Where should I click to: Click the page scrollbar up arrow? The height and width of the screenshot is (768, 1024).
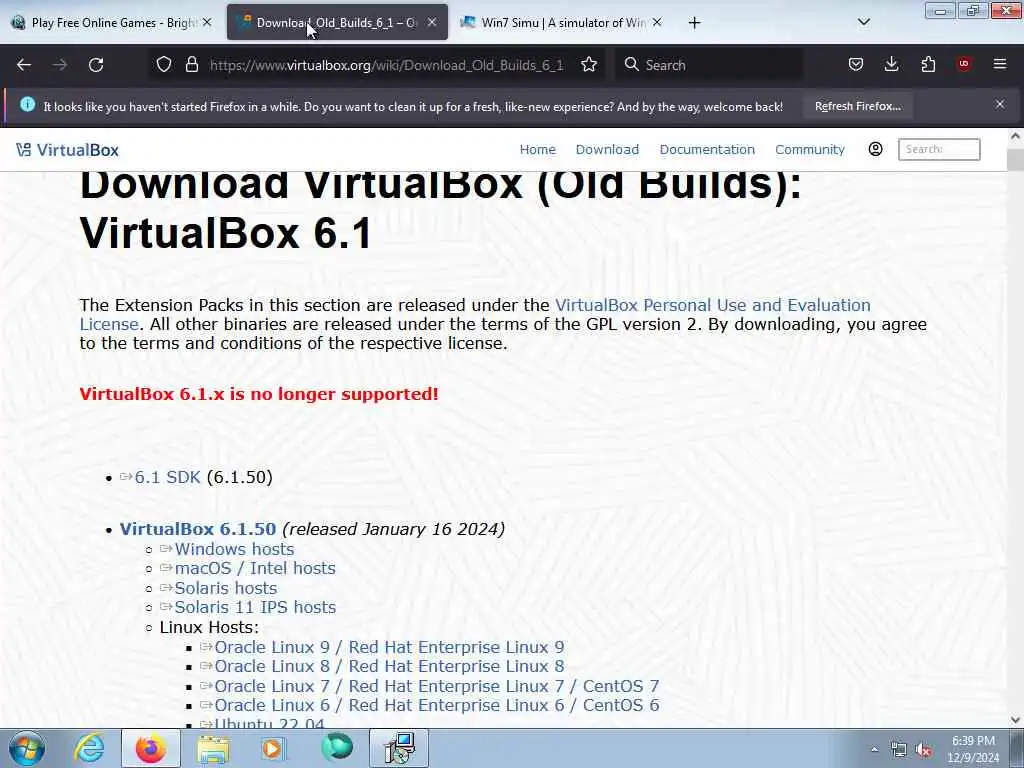click(x=1015, y=136)
